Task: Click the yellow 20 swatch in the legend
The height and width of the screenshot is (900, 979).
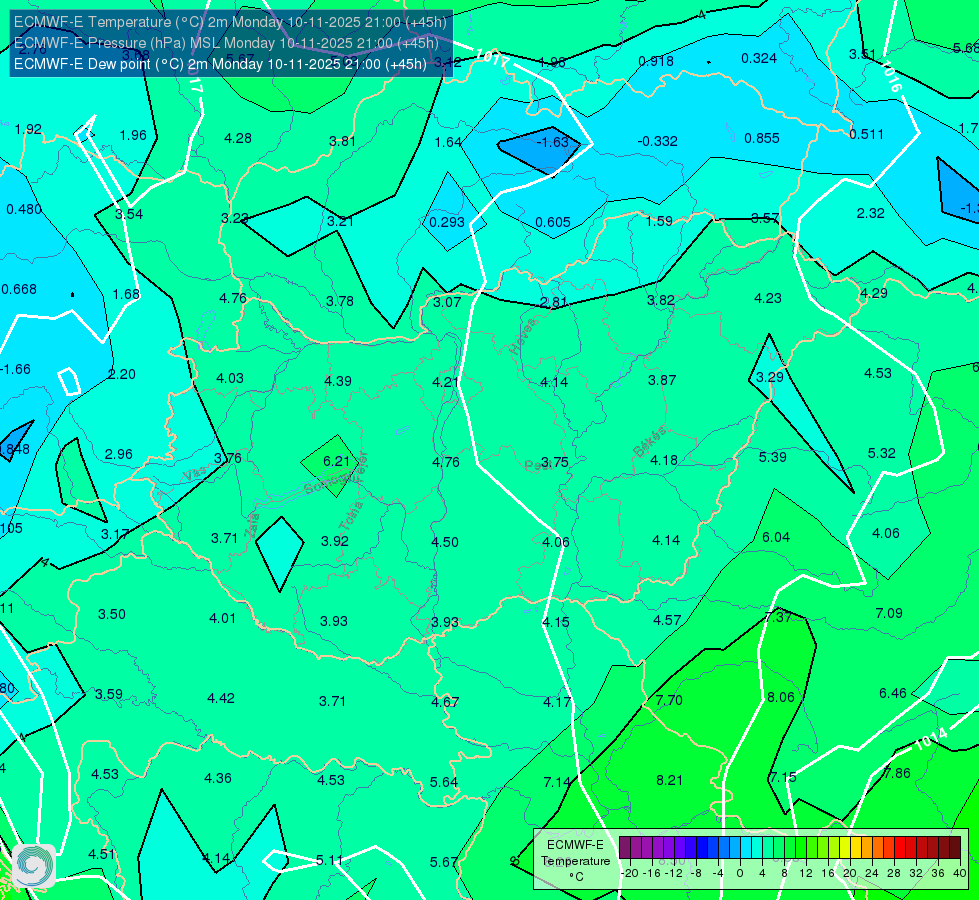Action: click(x=845, y=848)
